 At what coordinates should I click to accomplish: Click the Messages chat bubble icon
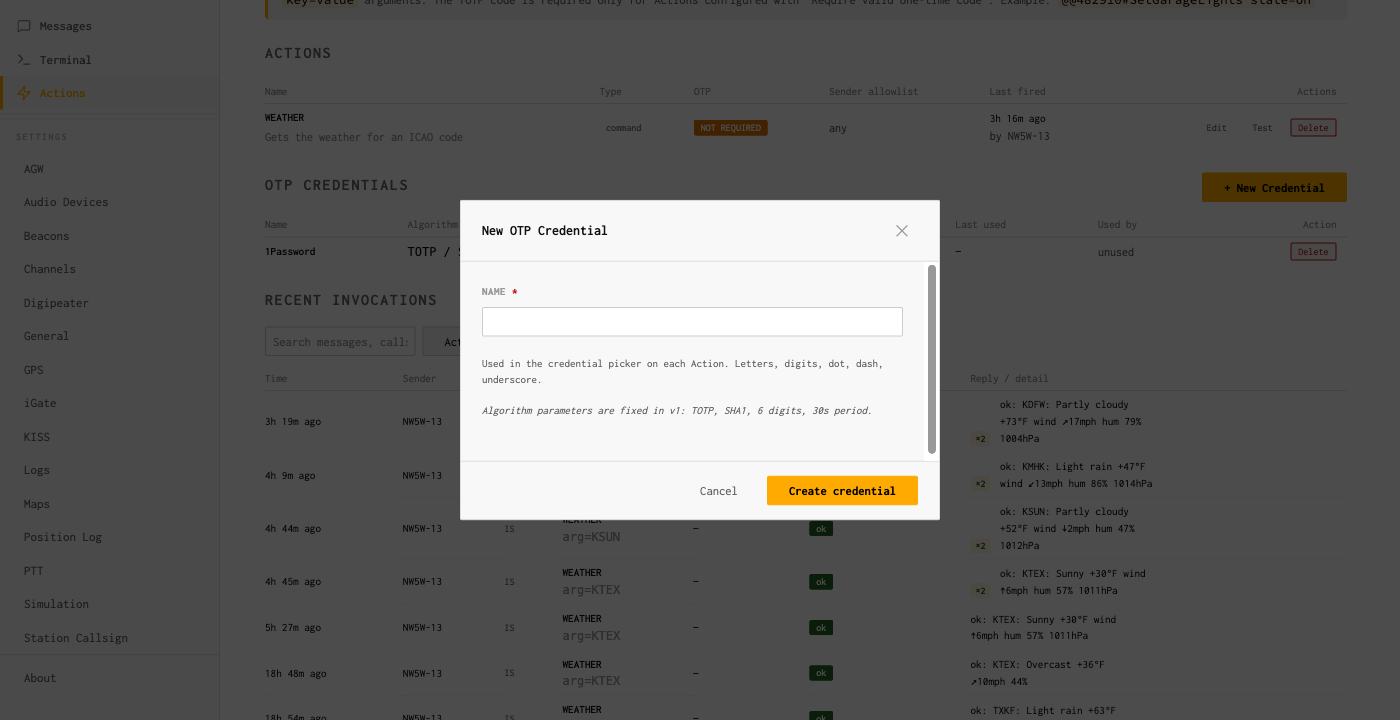[x=24, y=26]
